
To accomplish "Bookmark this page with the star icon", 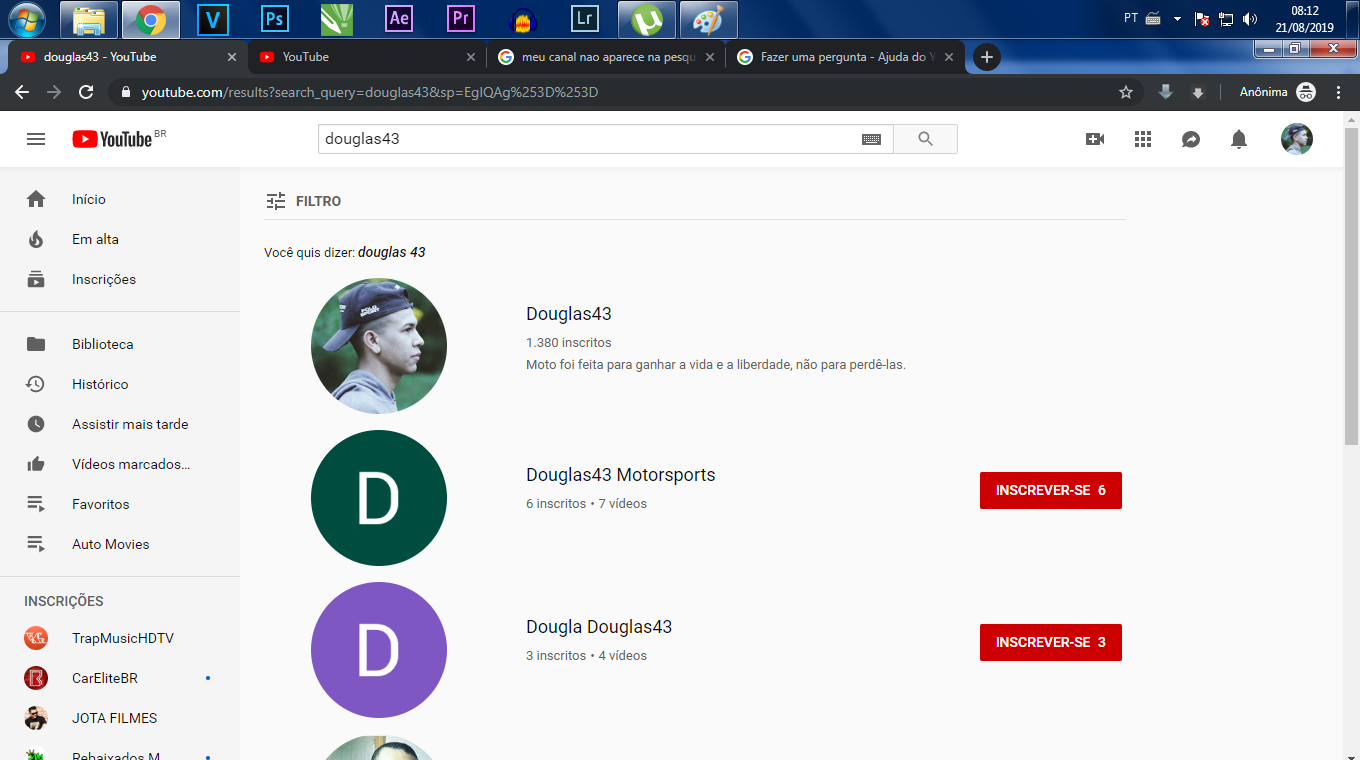I will [x=1126, y=92].
